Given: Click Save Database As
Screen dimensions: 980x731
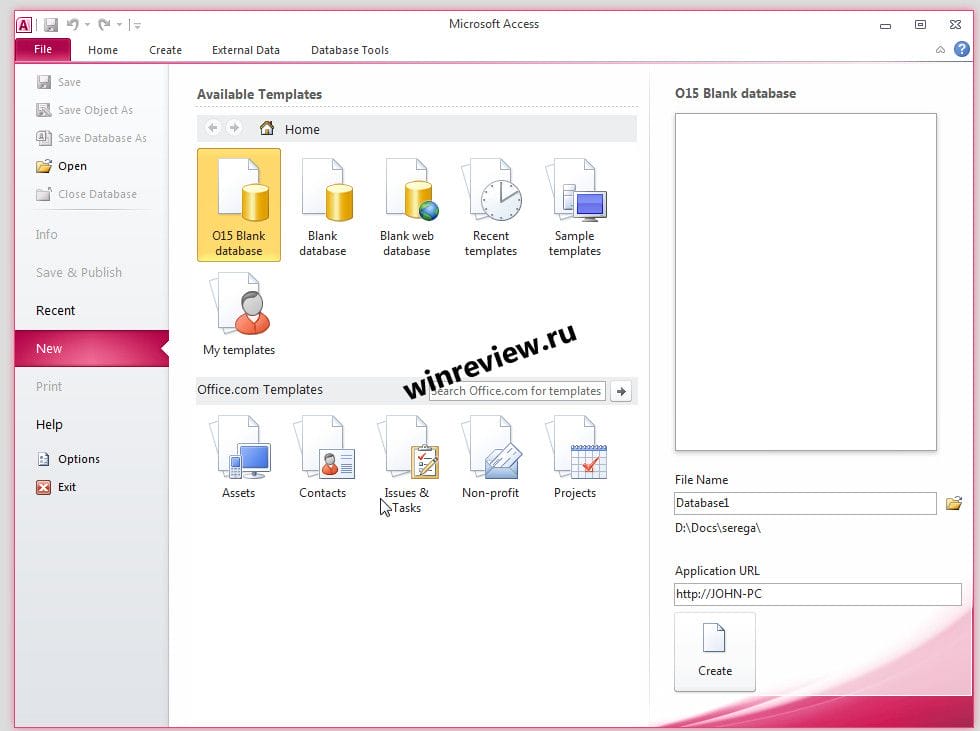Looking at the screenshot, I should (92, 138).
